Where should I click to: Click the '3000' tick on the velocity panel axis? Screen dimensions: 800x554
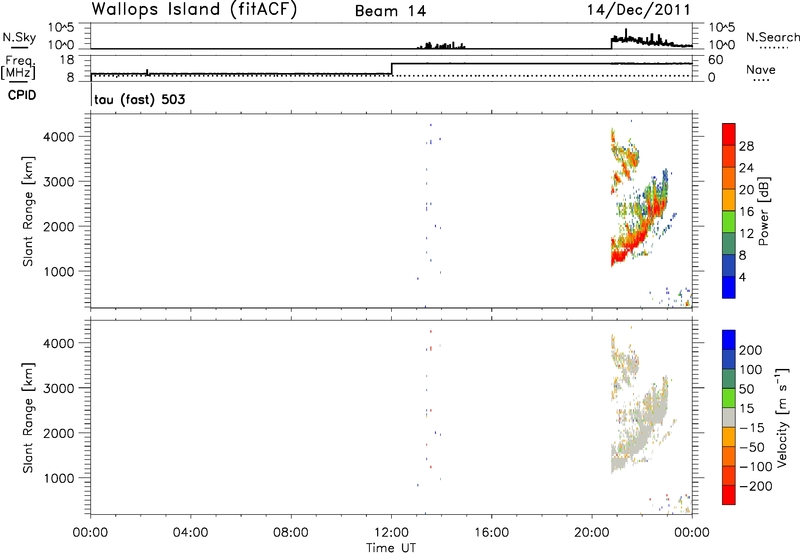click(x=60, y=388)
